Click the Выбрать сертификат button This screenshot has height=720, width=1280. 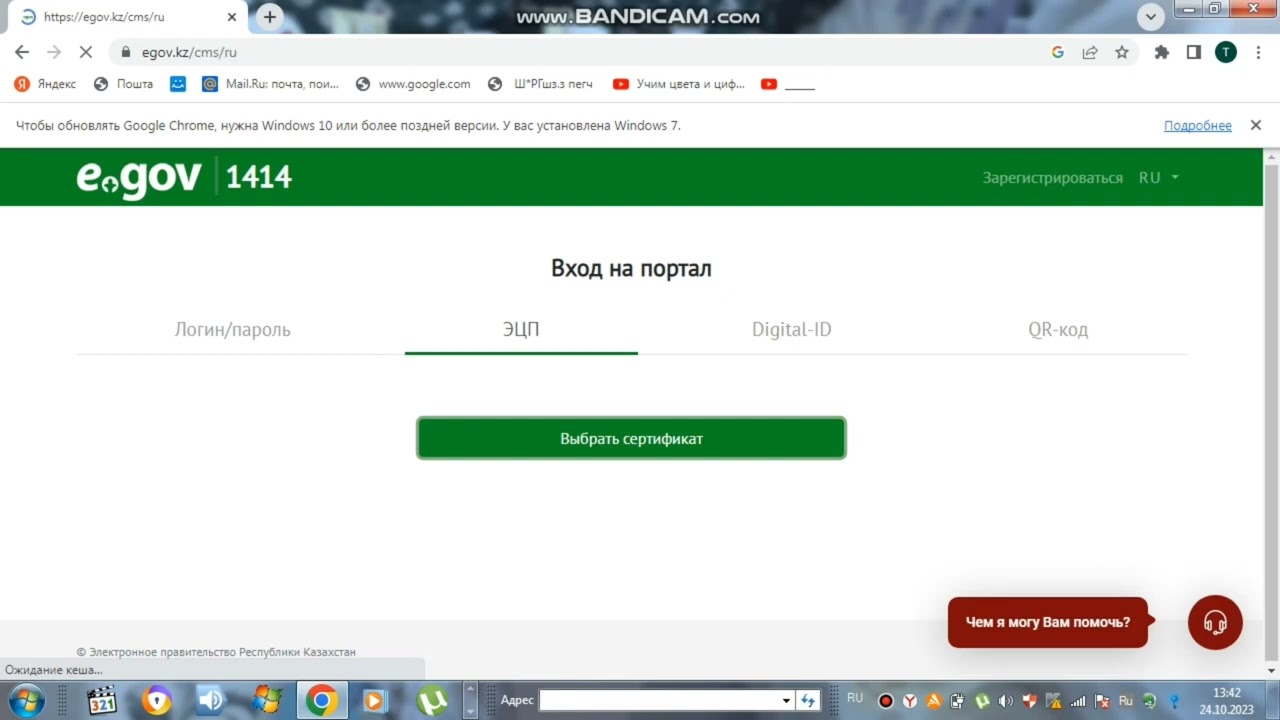tap(631, 438)
